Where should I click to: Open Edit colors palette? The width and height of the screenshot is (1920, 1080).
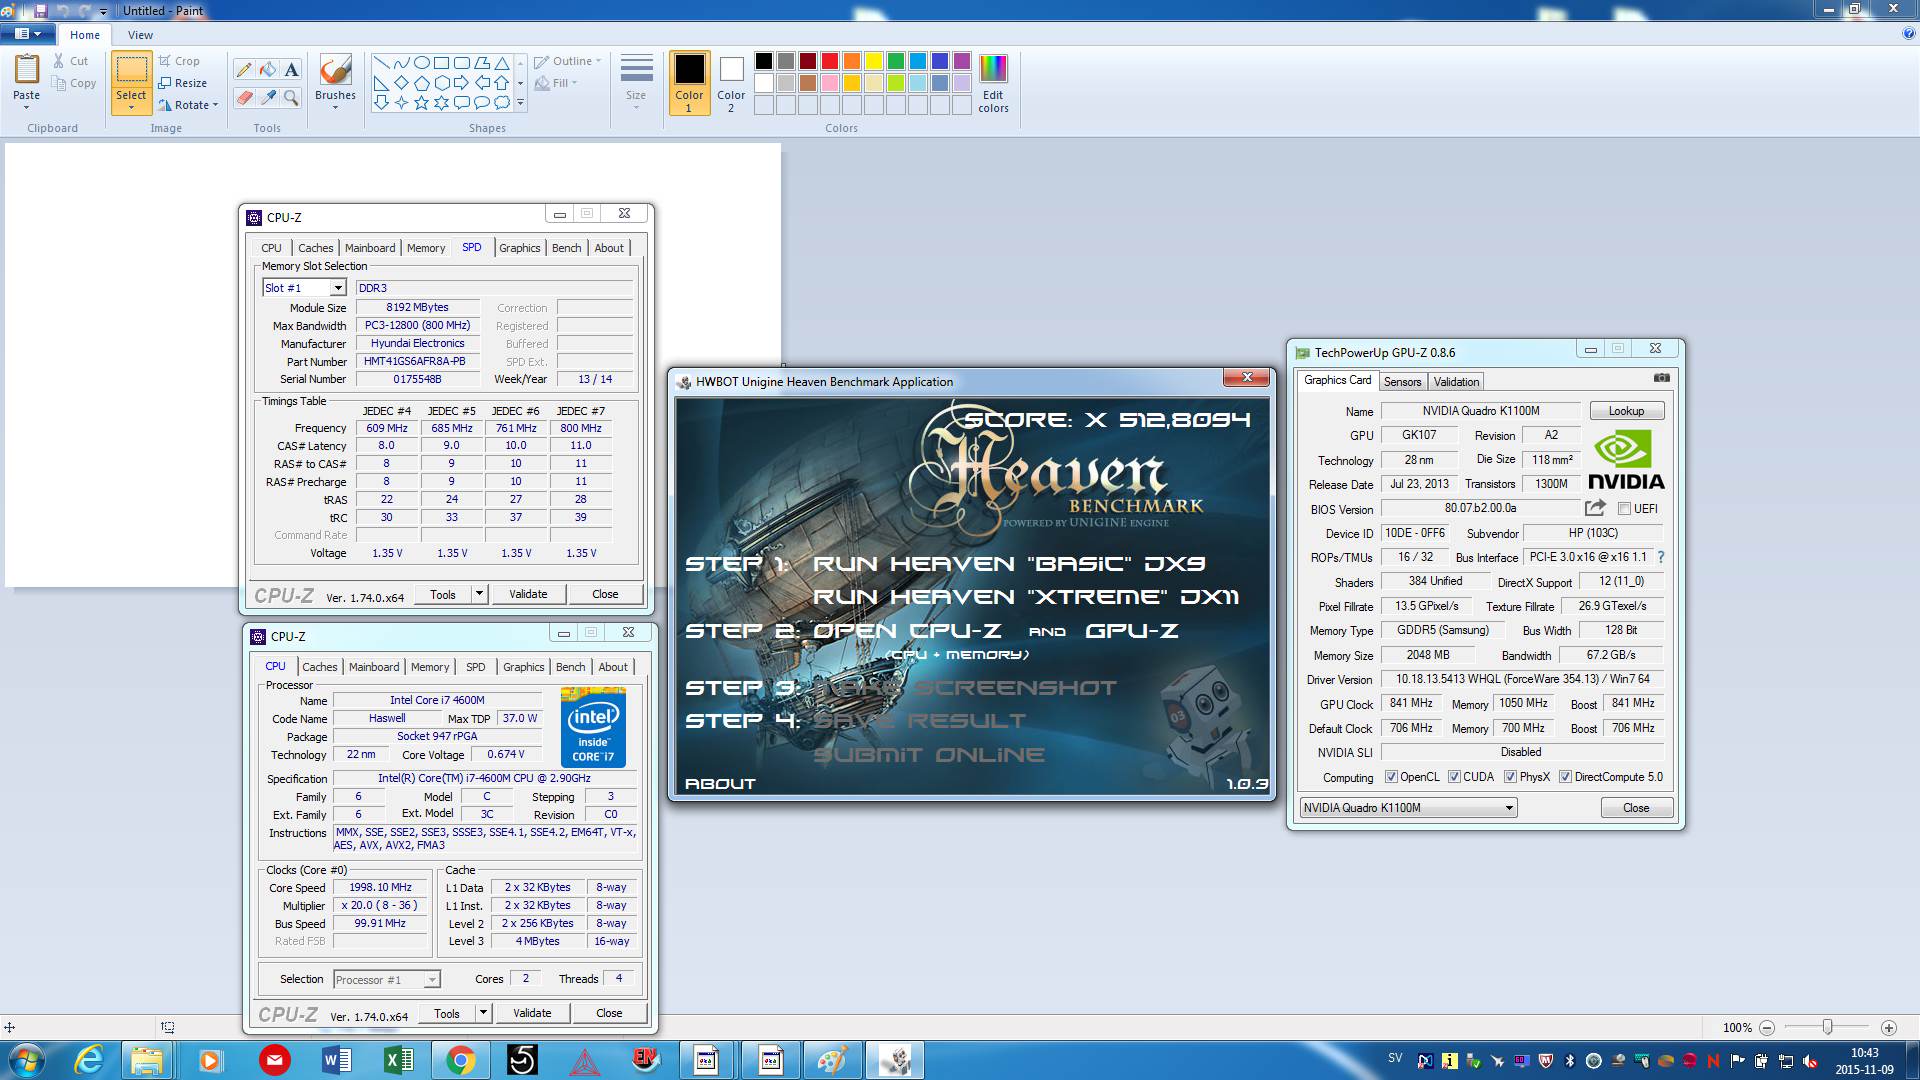(x=993, y=83)
